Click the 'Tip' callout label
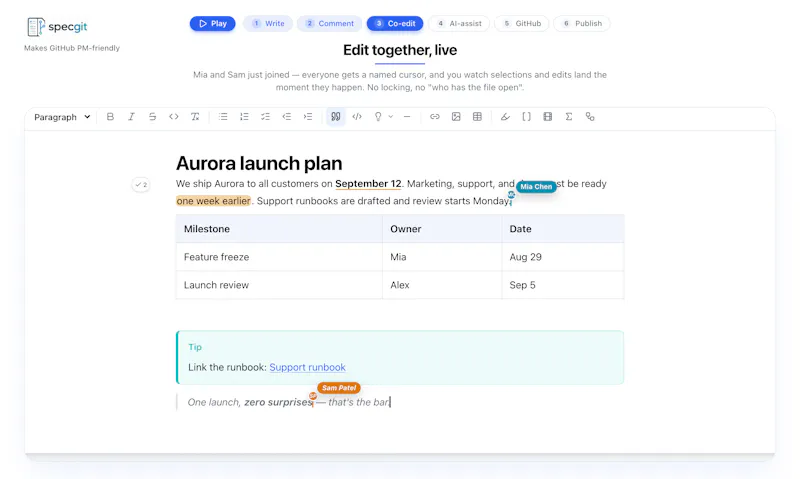Image resolution: width=800 pixels, height=479 pixels. (x=195, y=347)
